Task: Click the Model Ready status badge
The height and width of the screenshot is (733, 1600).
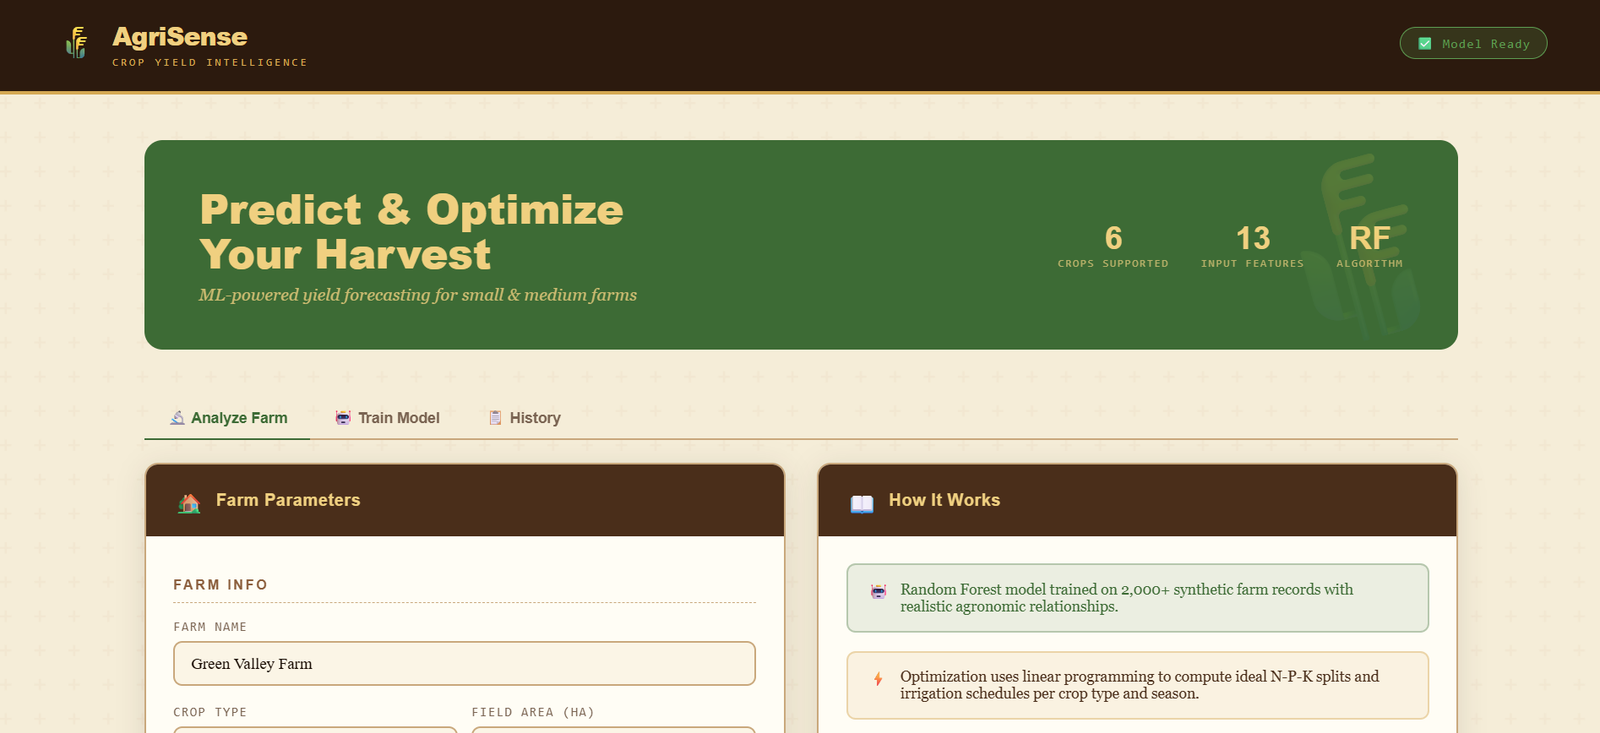Action: 1473,43
